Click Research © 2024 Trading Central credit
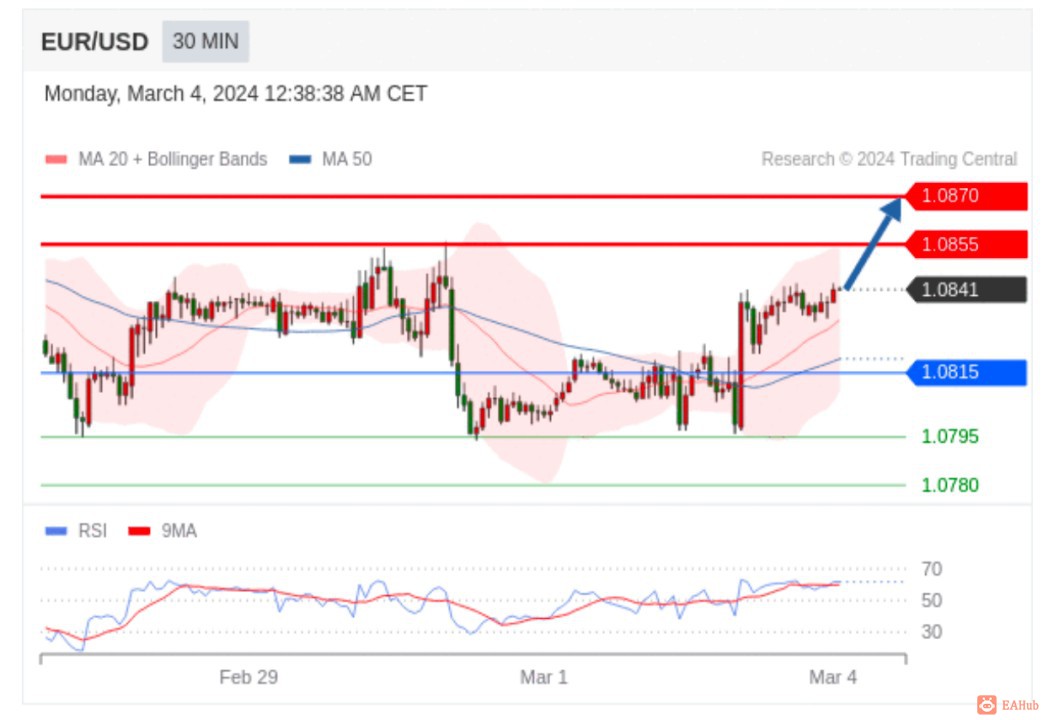1048x720 pixels. (889, 159)
